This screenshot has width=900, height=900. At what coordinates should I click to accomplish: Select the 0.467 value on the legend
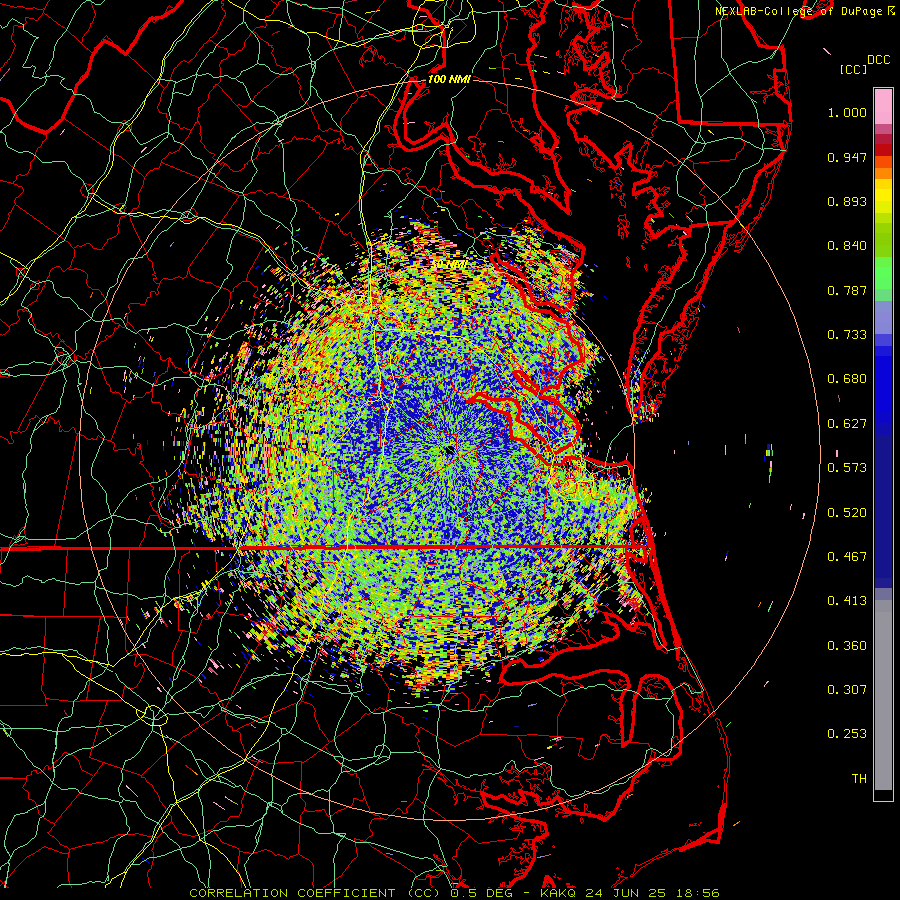[847, 557]
